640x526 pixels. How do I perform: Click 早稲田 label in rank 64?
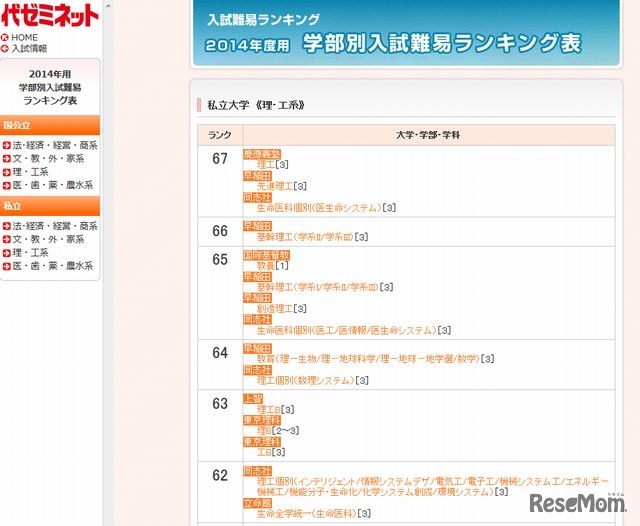click(257, 348)
